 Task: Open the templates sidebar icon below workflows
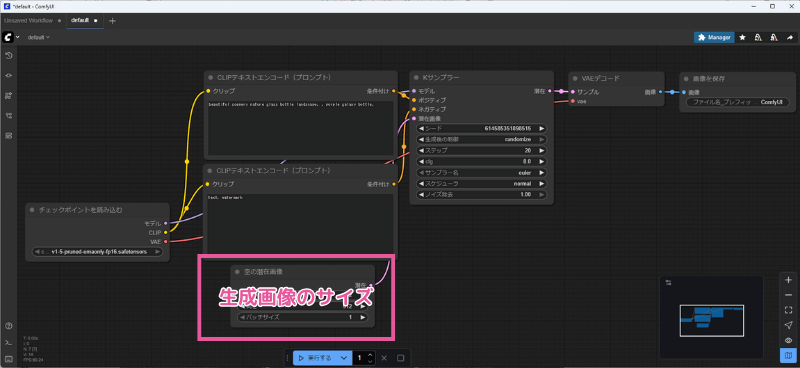click(8, 135)
